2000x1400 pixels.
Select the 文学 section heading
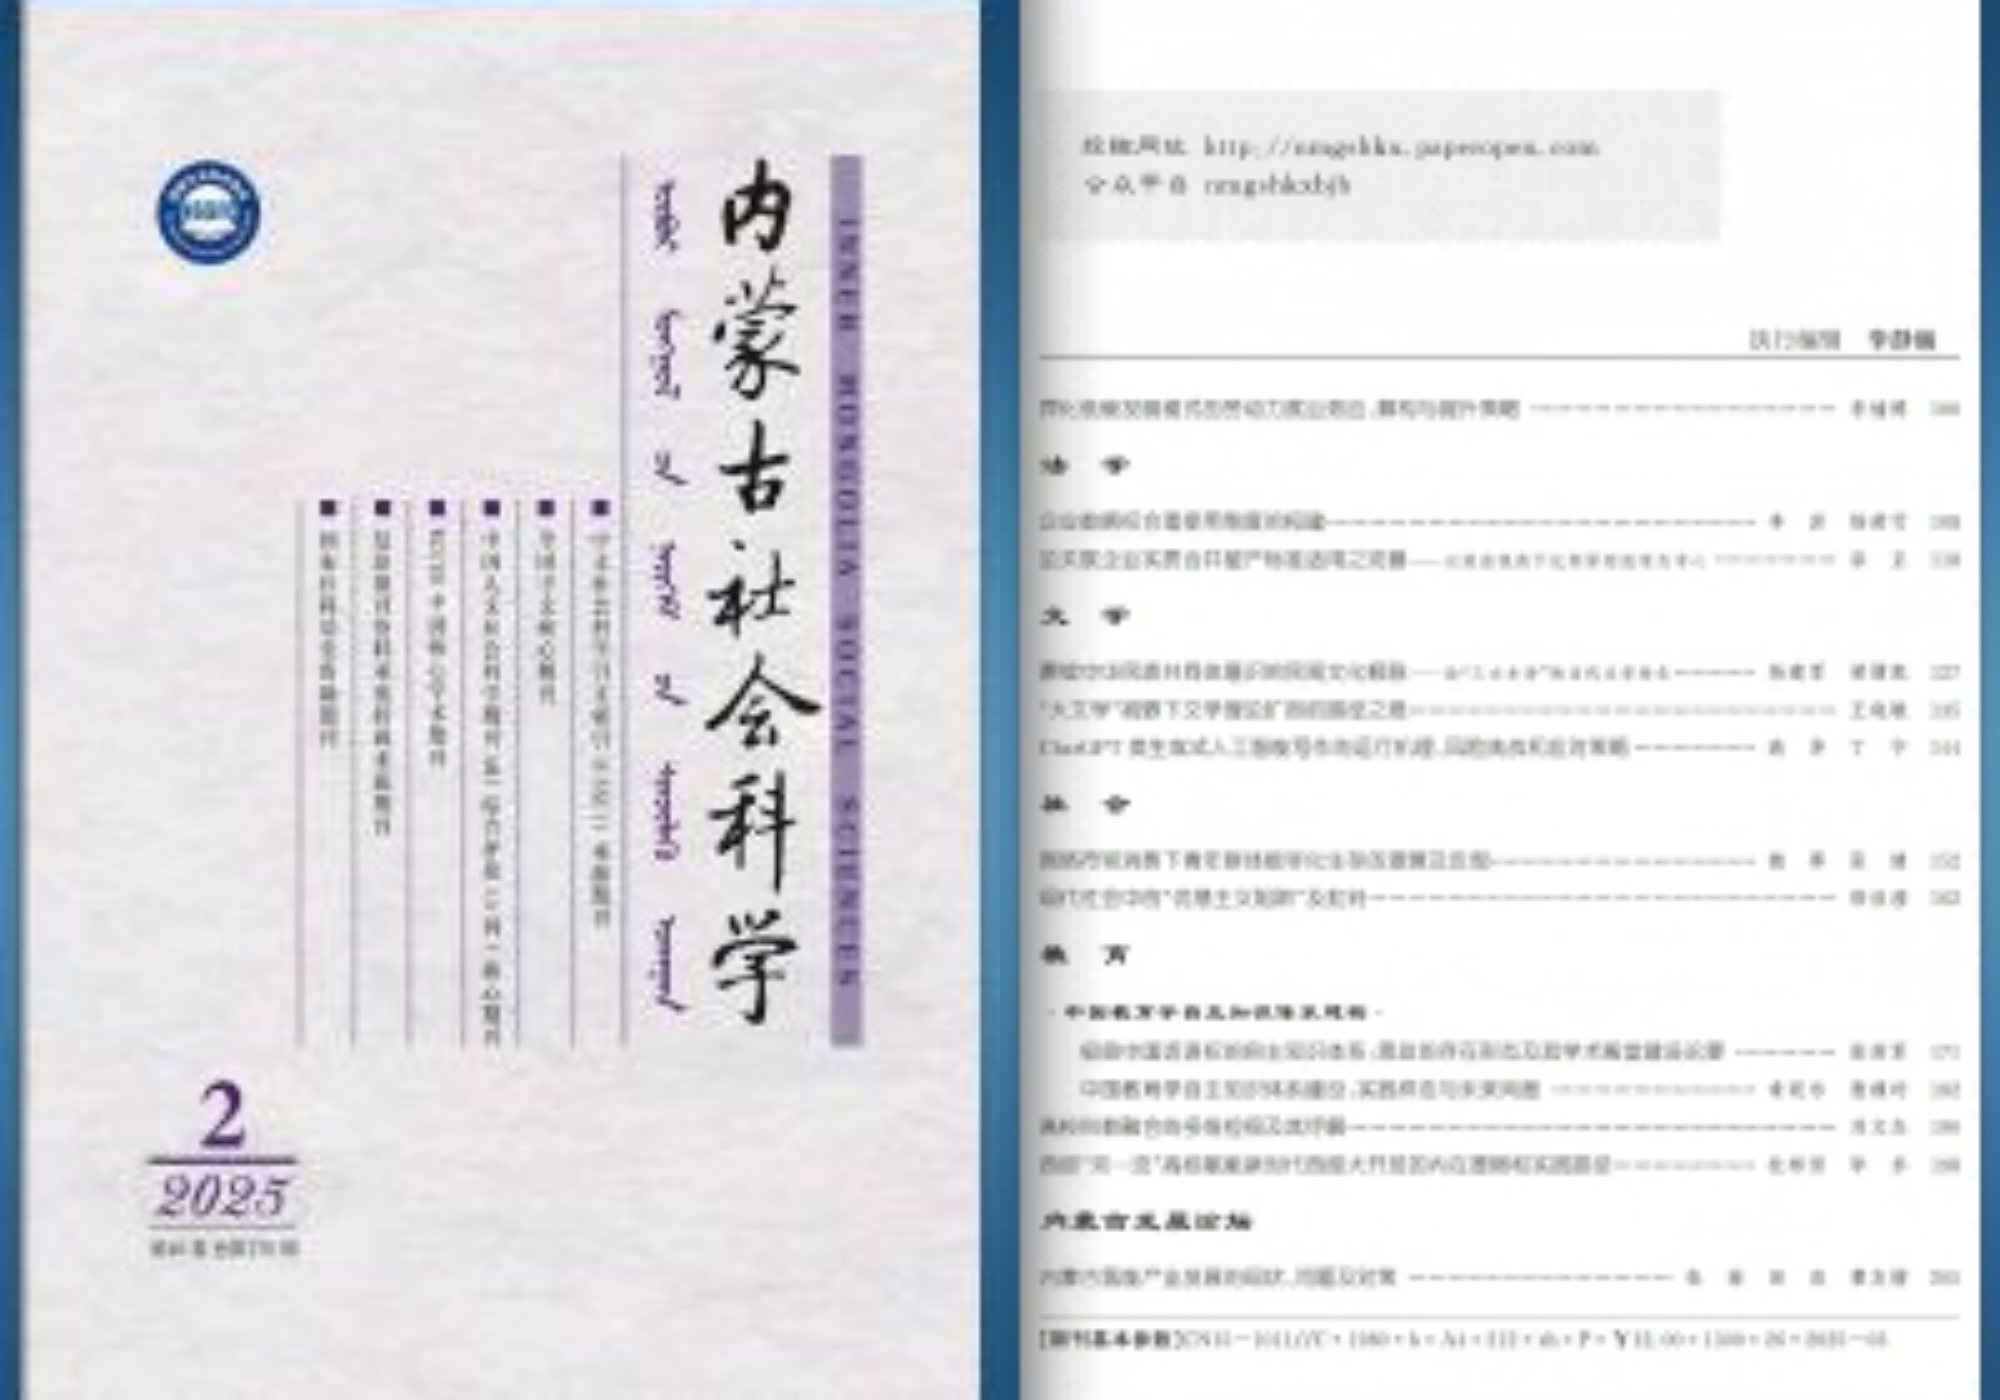pos(1084,616)
